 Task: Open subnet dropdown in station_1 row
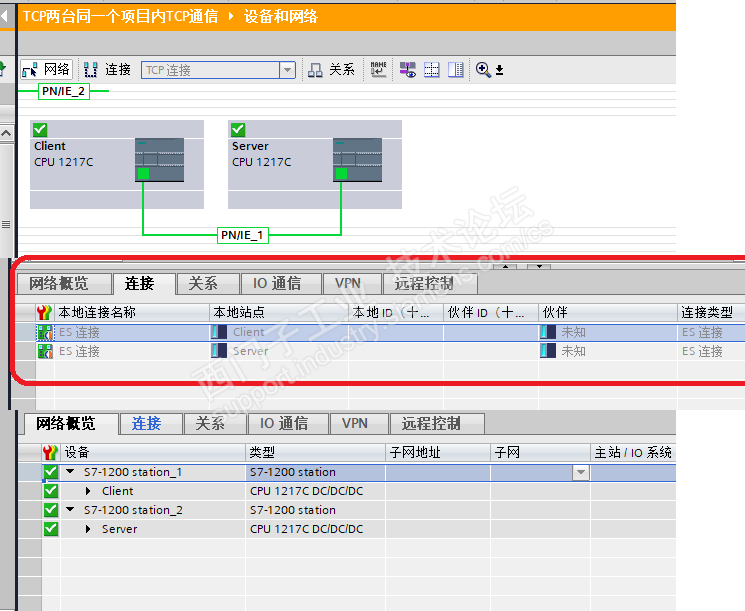581,473
